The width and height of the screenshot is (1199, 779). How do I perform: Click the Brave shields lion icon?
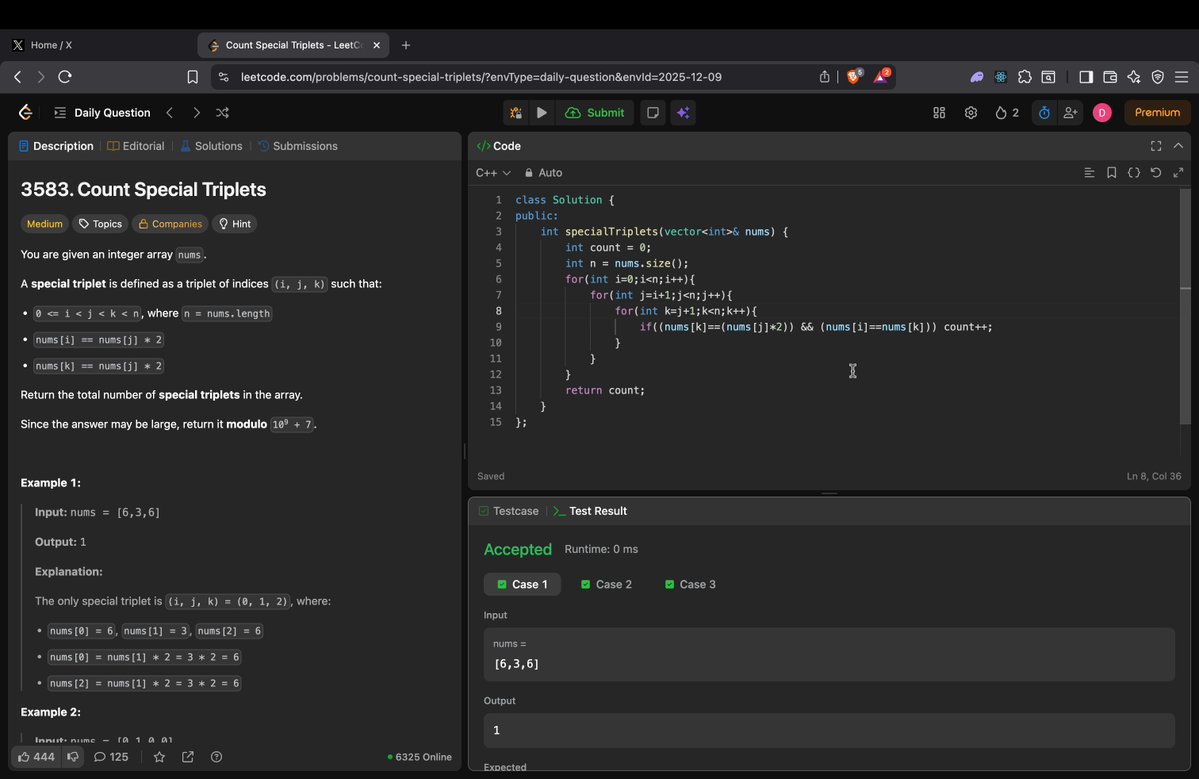tap(854, 76)
